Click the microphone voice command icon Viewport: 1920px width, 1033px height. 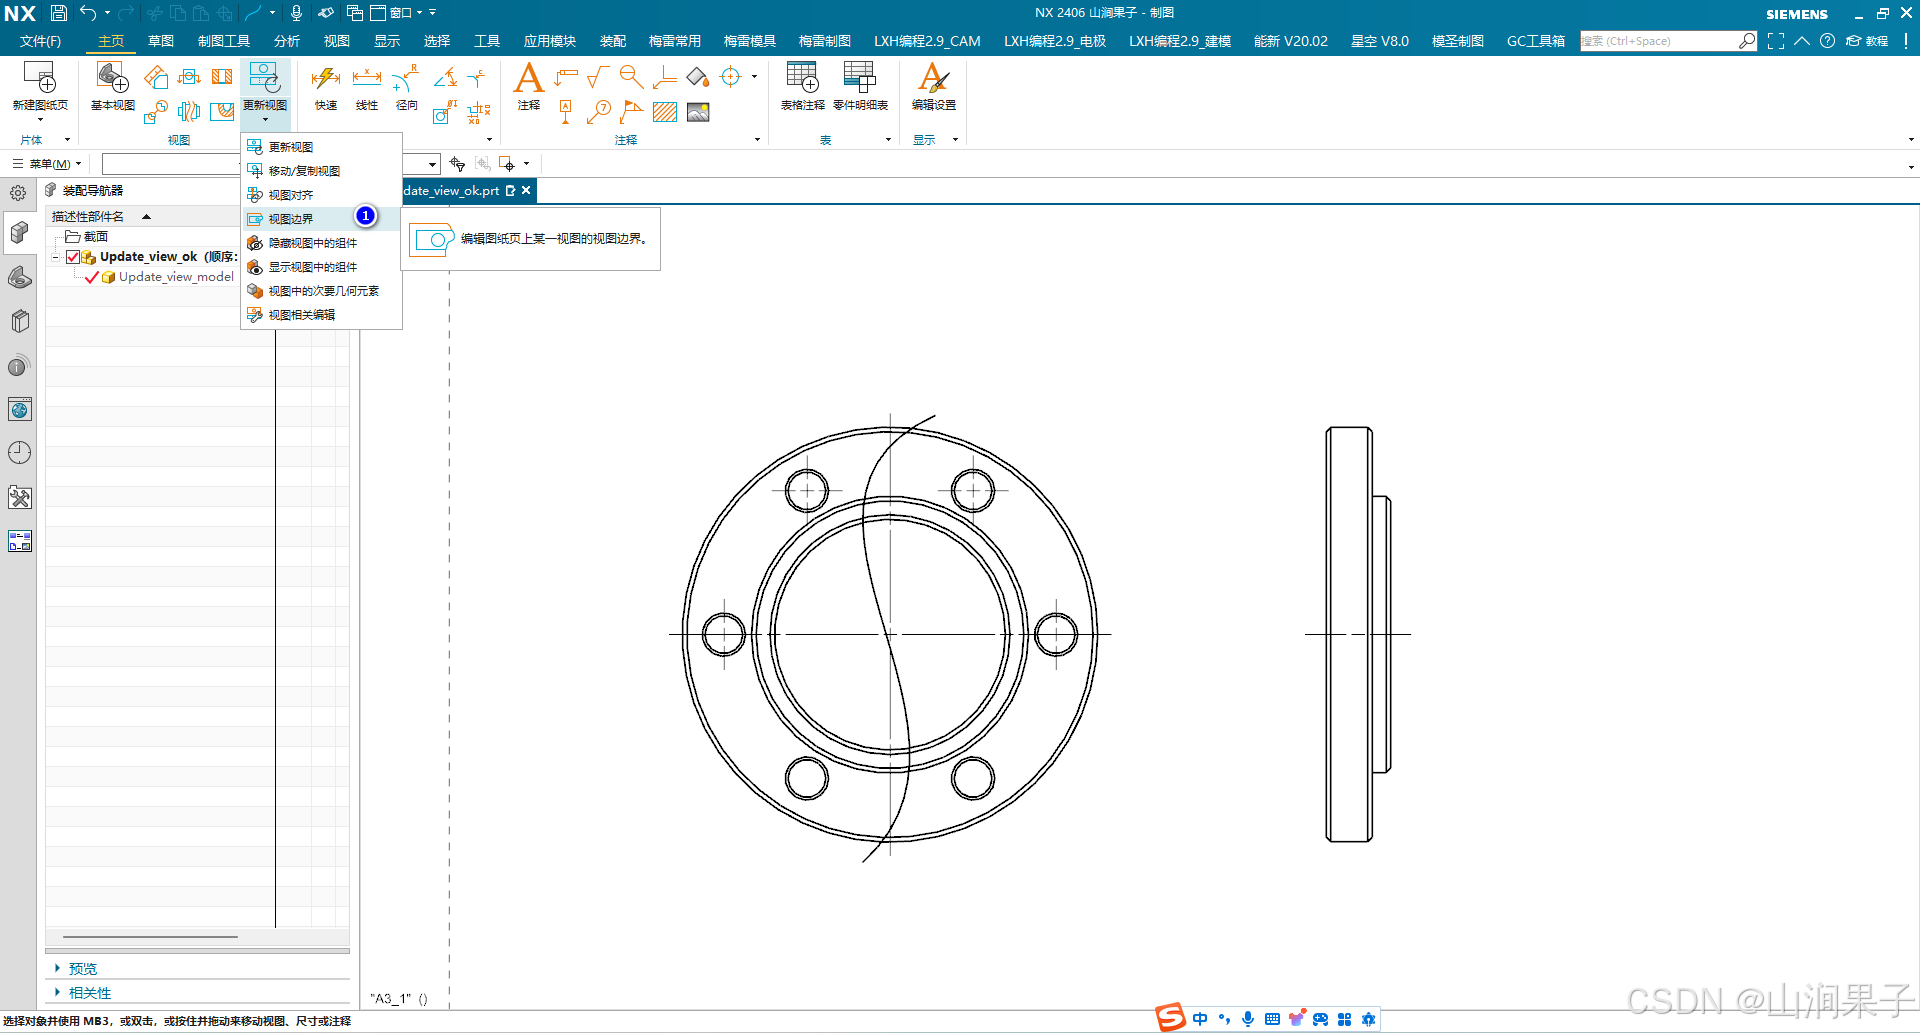296,13
